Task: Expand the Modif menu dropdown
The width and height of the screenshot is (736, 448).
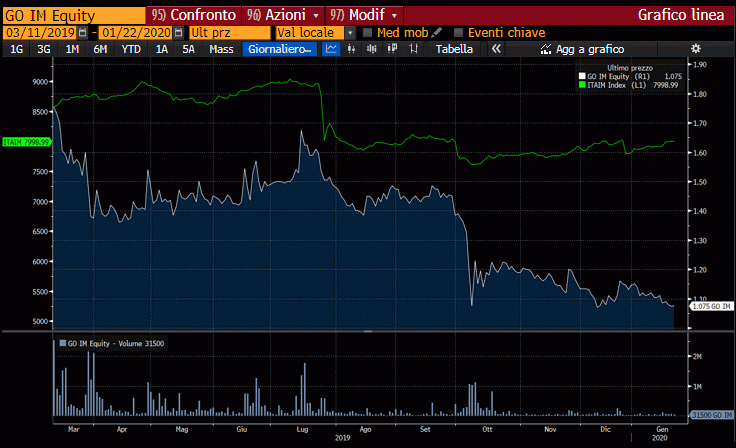Action: pos(394,15)
